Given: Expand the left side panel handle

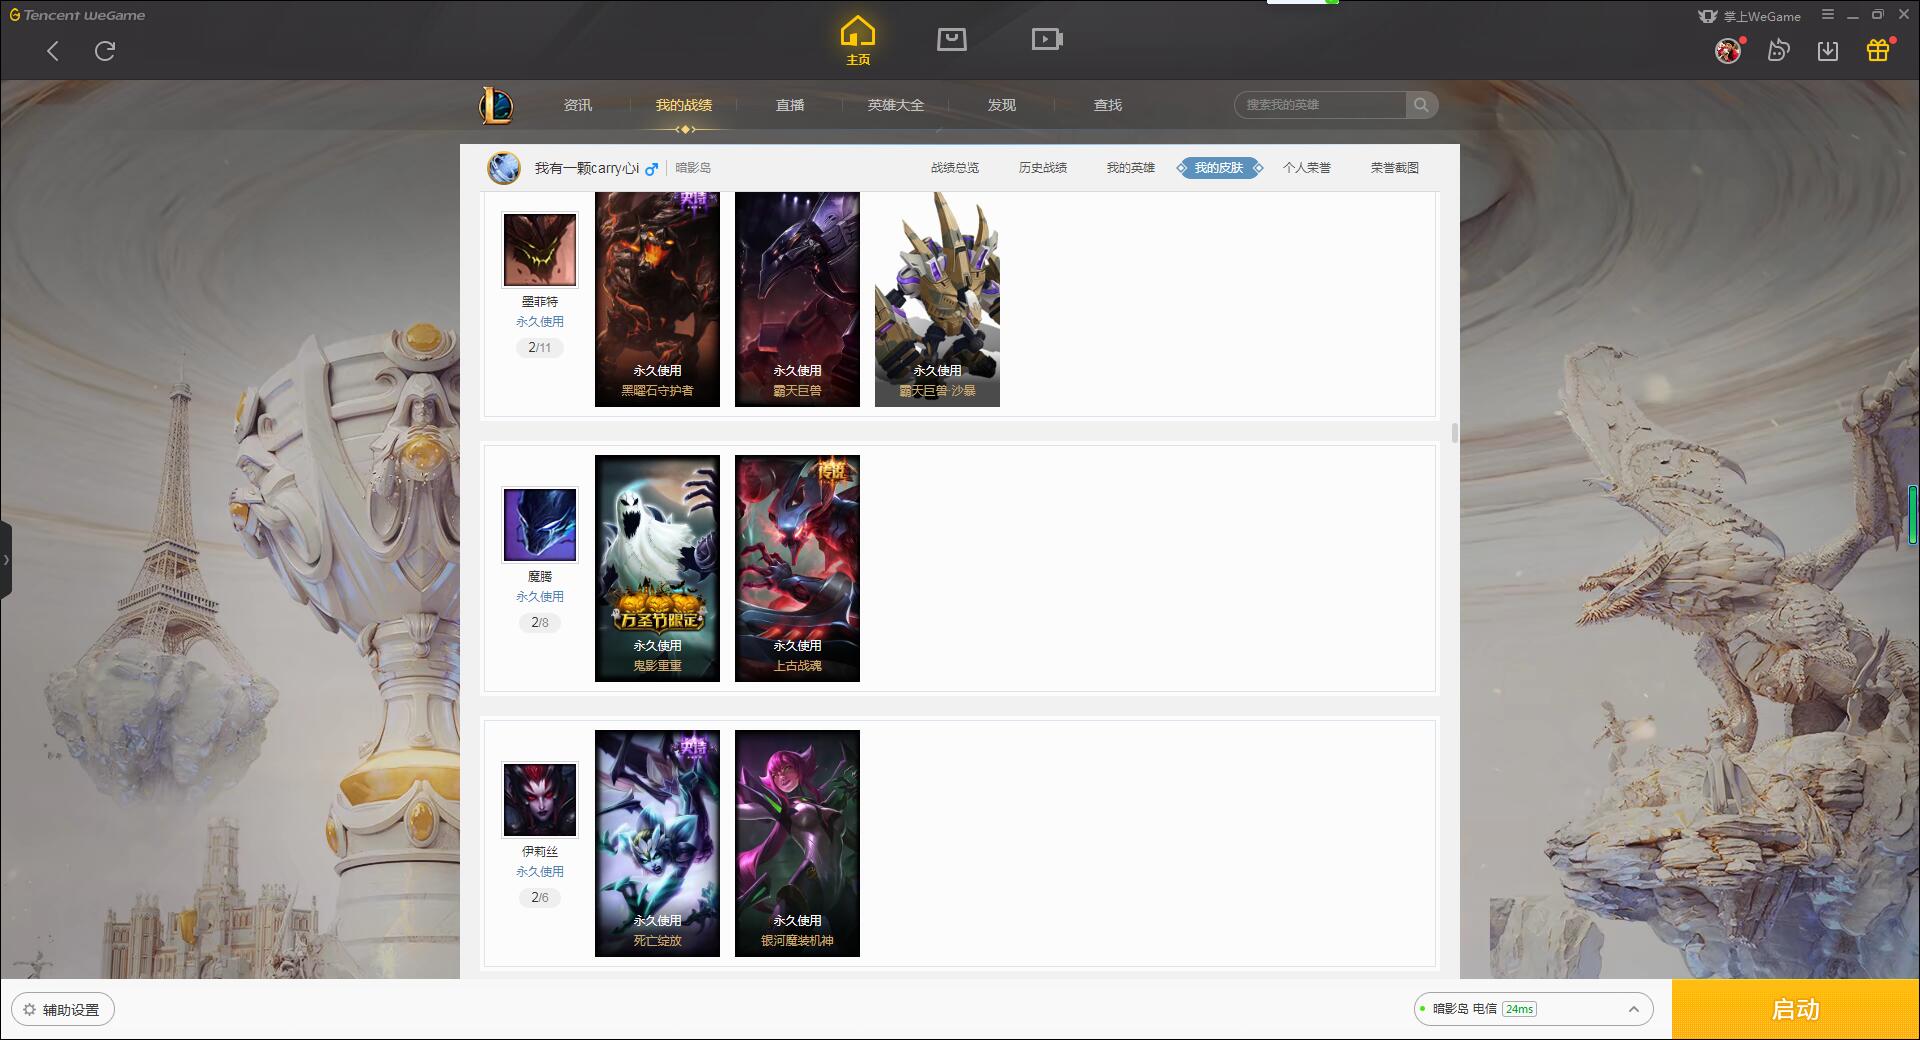Looking at the screenshot, I should pyautogui.click(x=6, y=560).
